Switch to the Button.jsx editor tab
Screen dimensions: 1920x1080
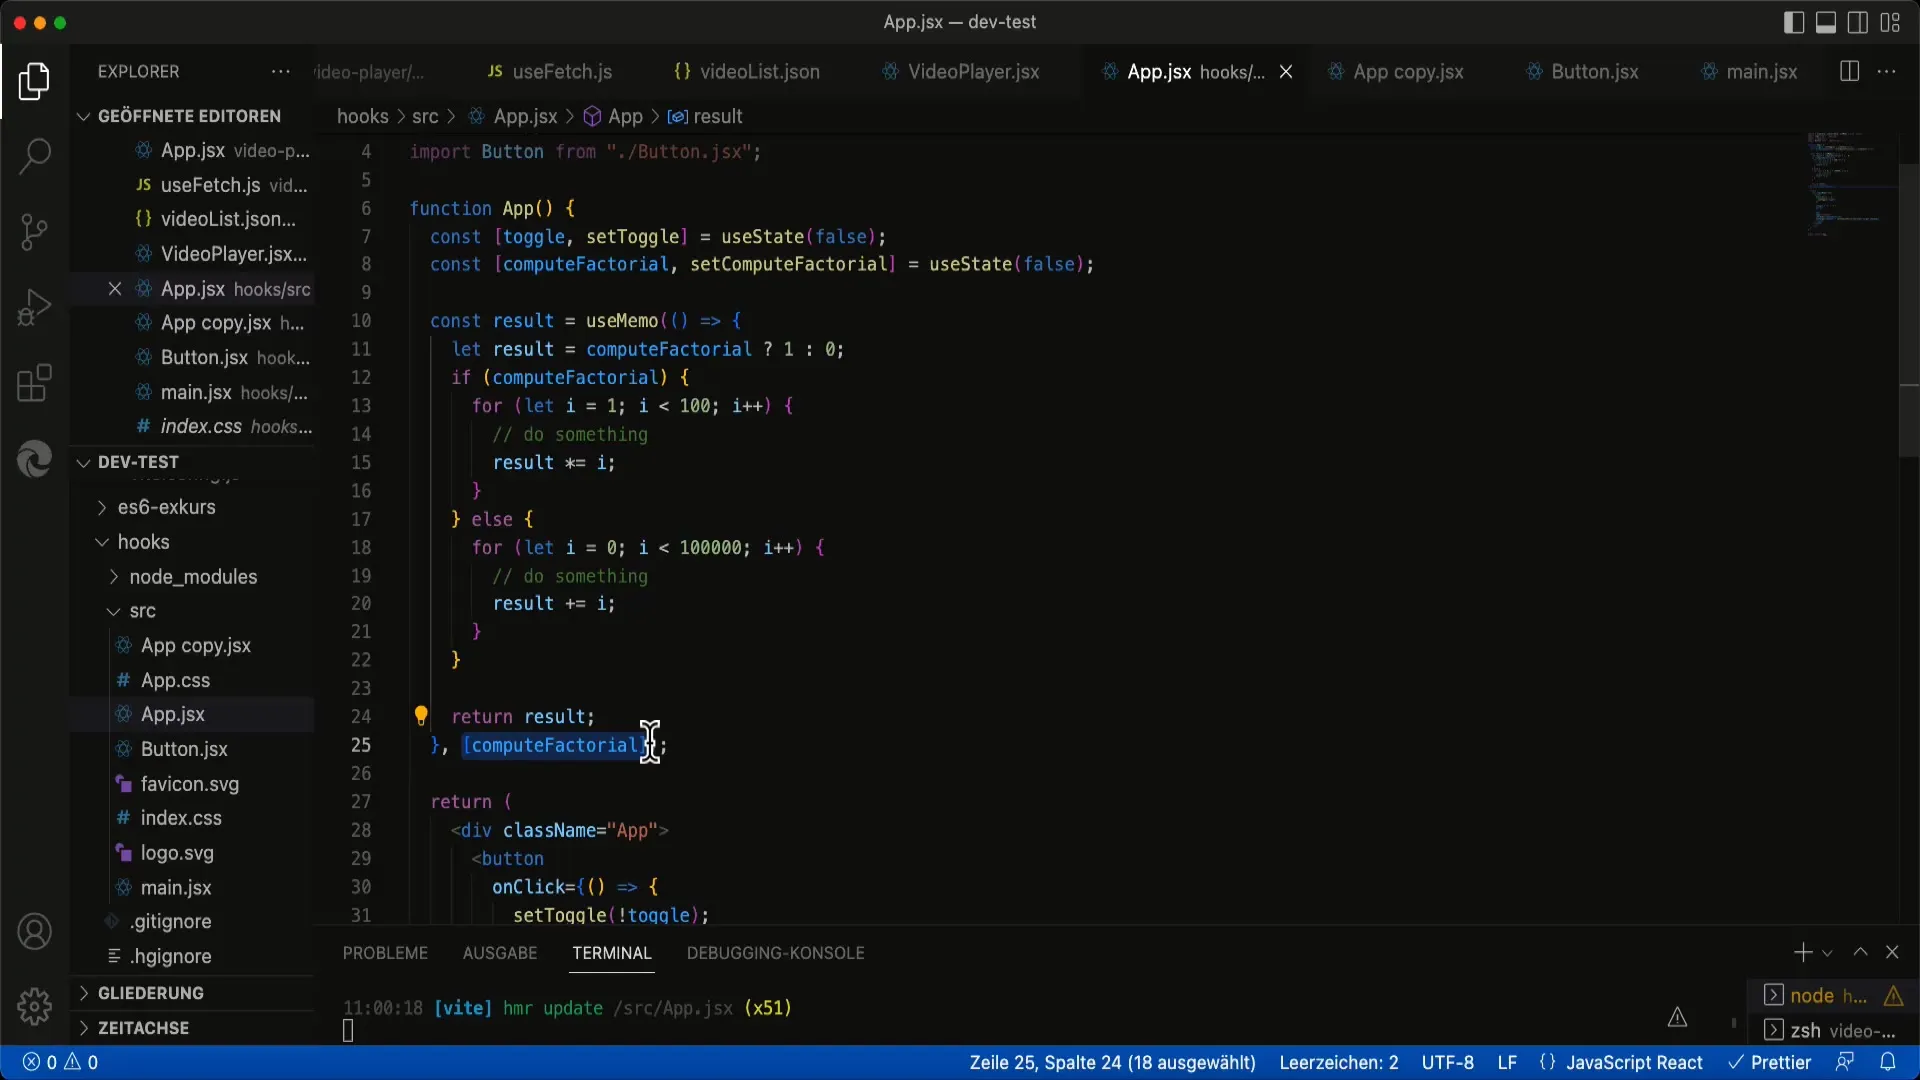1583,72
